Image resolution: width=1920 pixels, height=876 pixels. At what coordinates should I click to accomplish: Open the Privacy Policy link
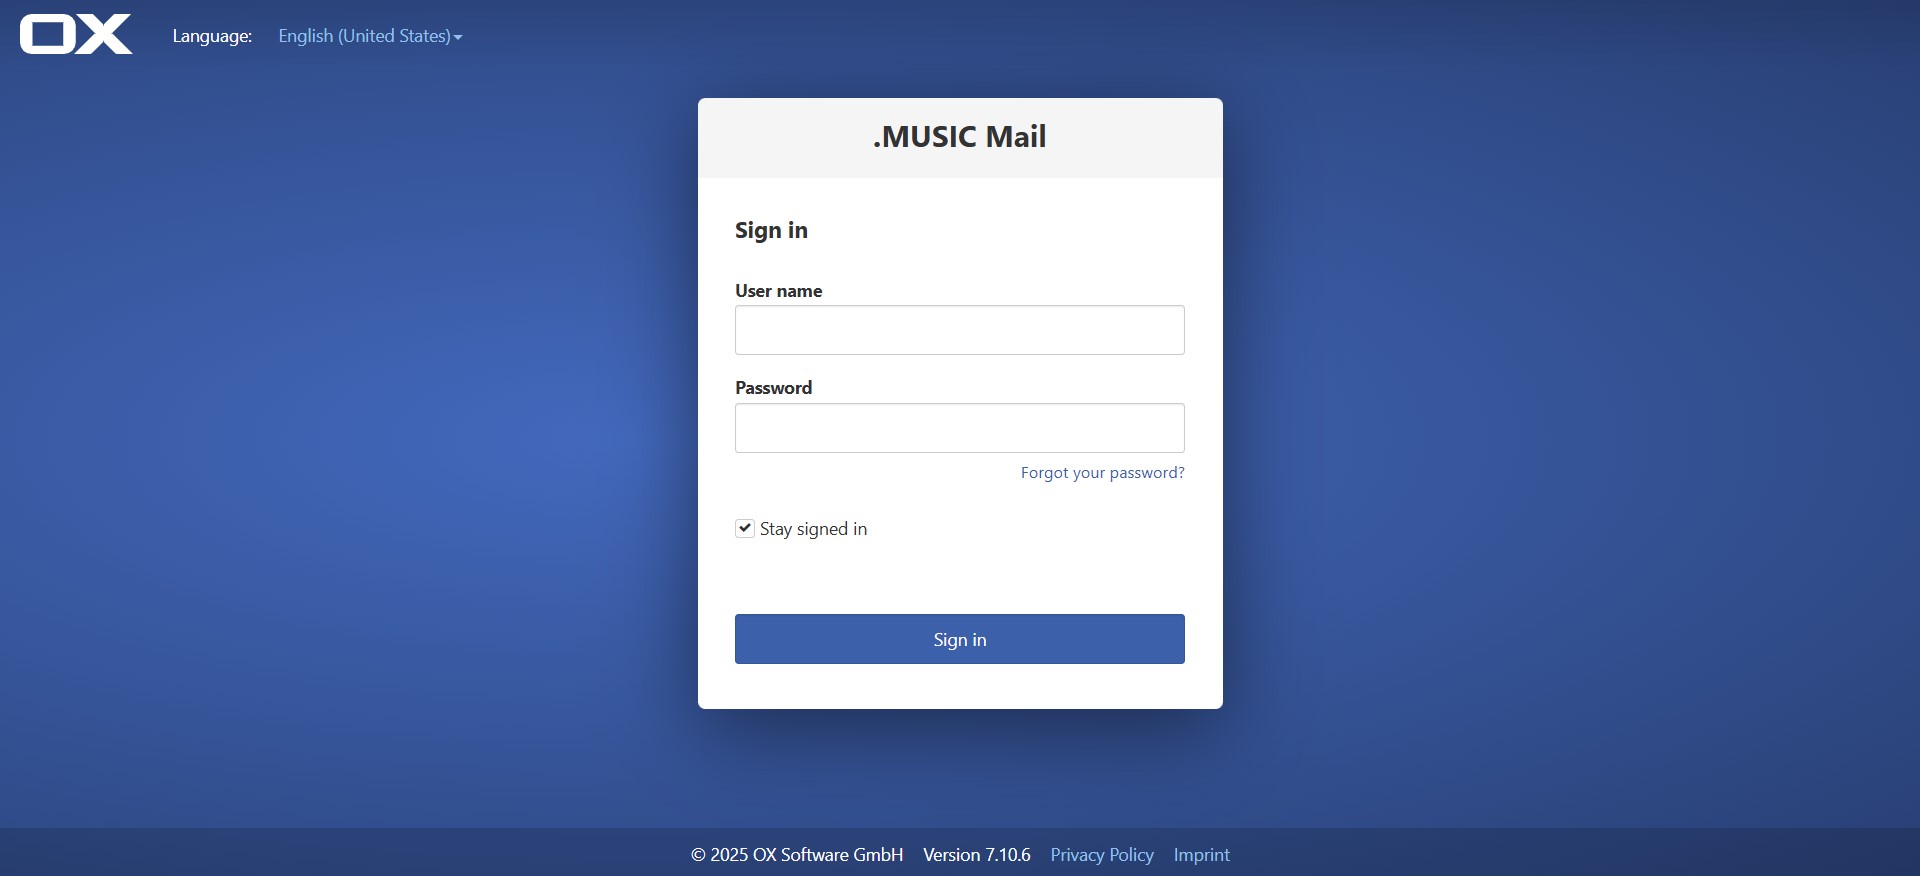point(1102,855)
